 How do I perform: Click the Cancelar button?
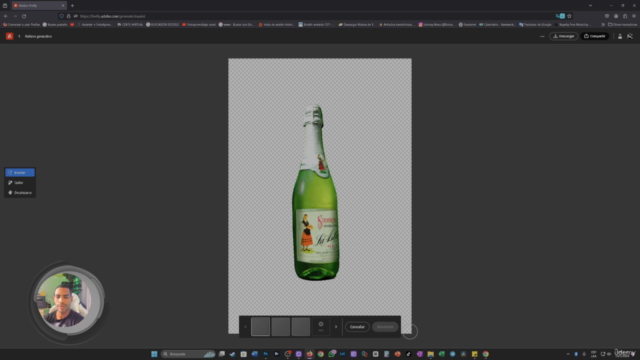tap(357, 327)
